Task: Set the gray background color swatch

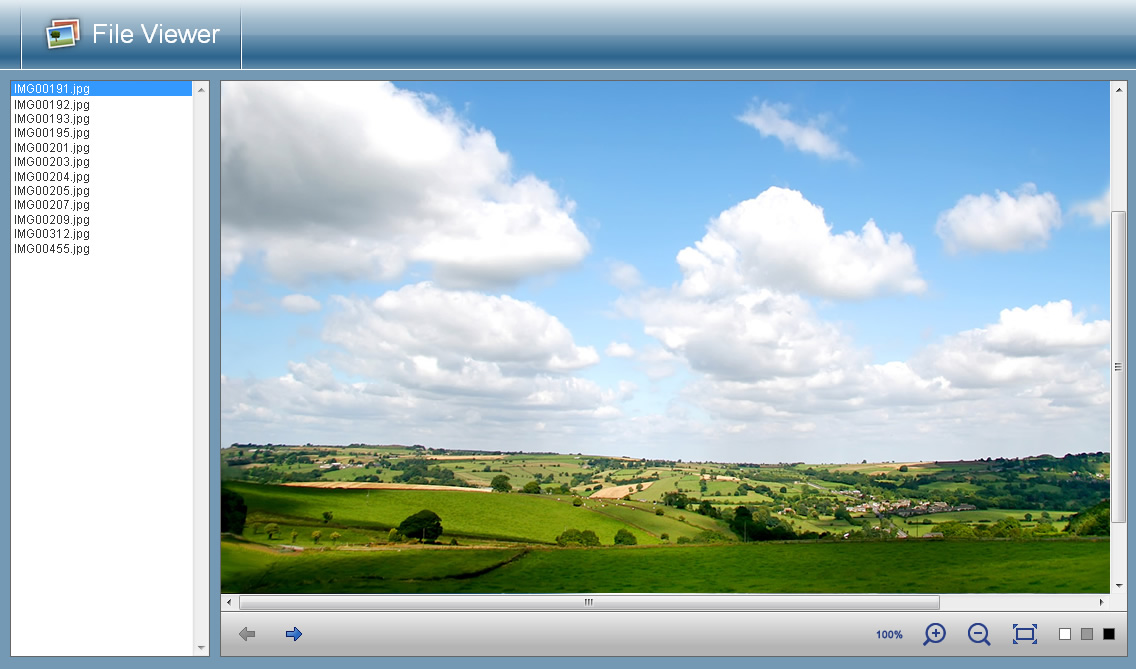Action: pyautogui.click(x=1087, y=634)
